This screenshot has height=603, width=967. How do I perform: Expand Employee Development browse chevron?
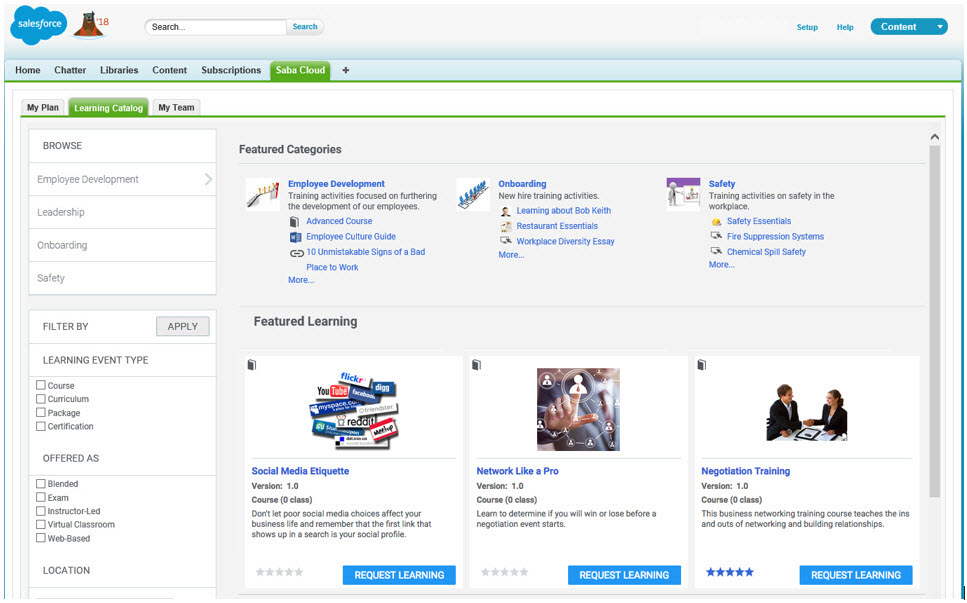(x=208, y=179)
